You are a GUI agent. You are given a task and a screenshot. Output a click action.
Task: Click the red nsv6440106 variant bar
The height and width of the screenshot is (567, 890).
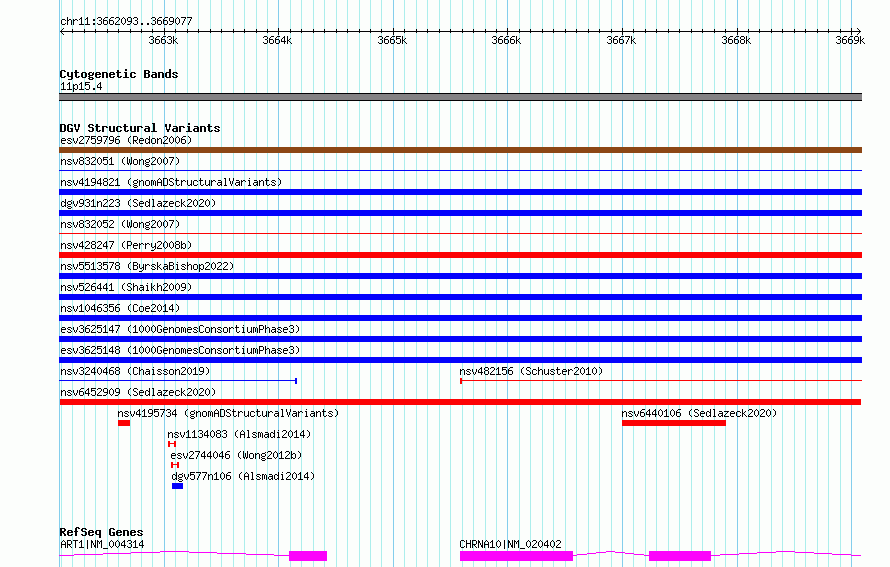point(674,423)
